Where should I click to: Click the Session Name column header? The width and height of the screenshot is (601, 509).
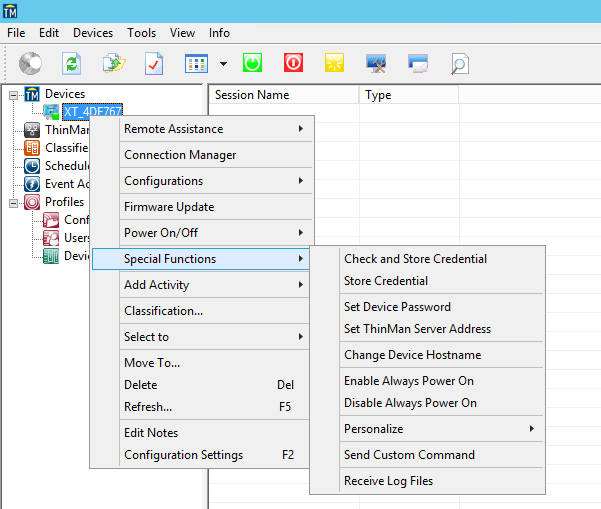pos(252,95)
